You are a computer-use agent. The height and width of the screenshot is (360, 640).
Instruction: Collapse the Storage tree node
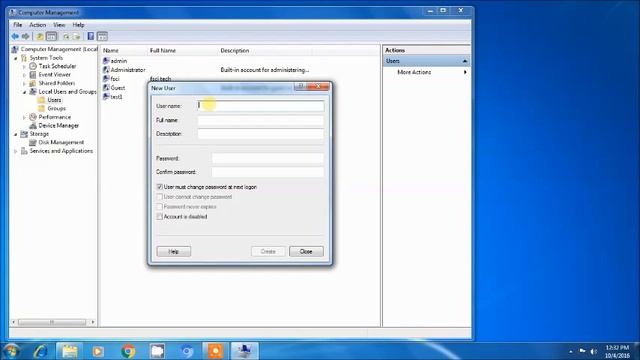(16, 134)
